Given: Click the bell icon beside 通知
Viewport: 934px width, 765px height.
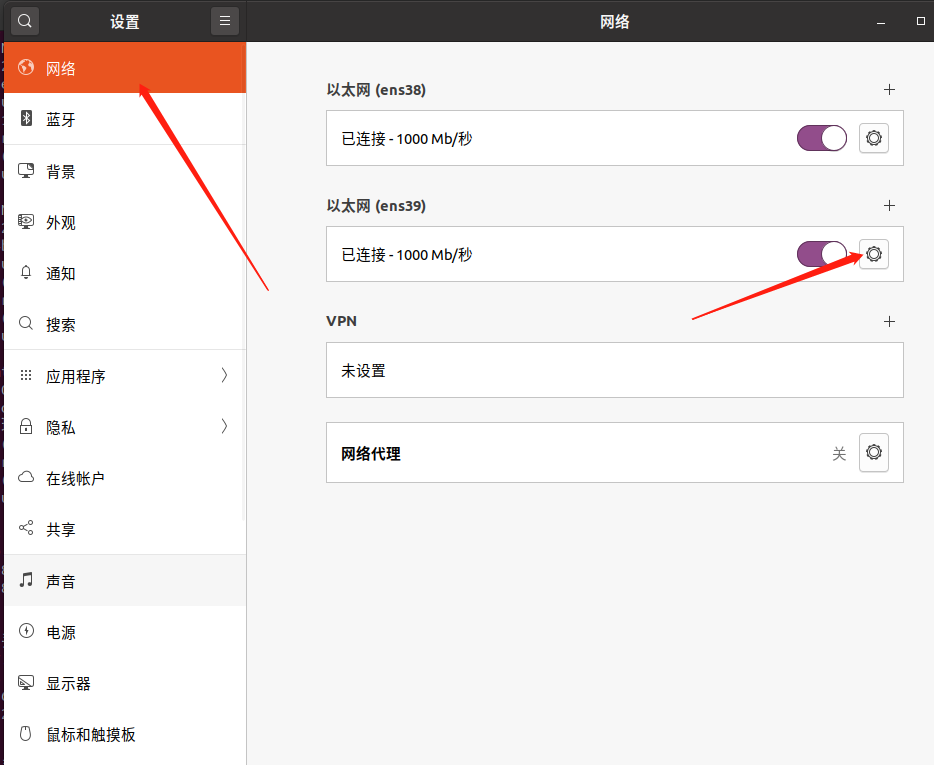Looking at the screenshot, I should tap(26, 273).
